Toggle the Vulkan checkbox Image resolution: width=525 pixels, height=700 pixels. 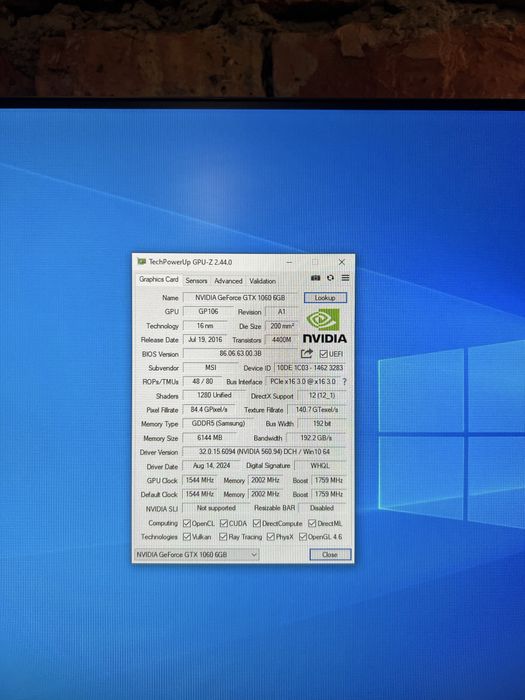pos(187,537)
